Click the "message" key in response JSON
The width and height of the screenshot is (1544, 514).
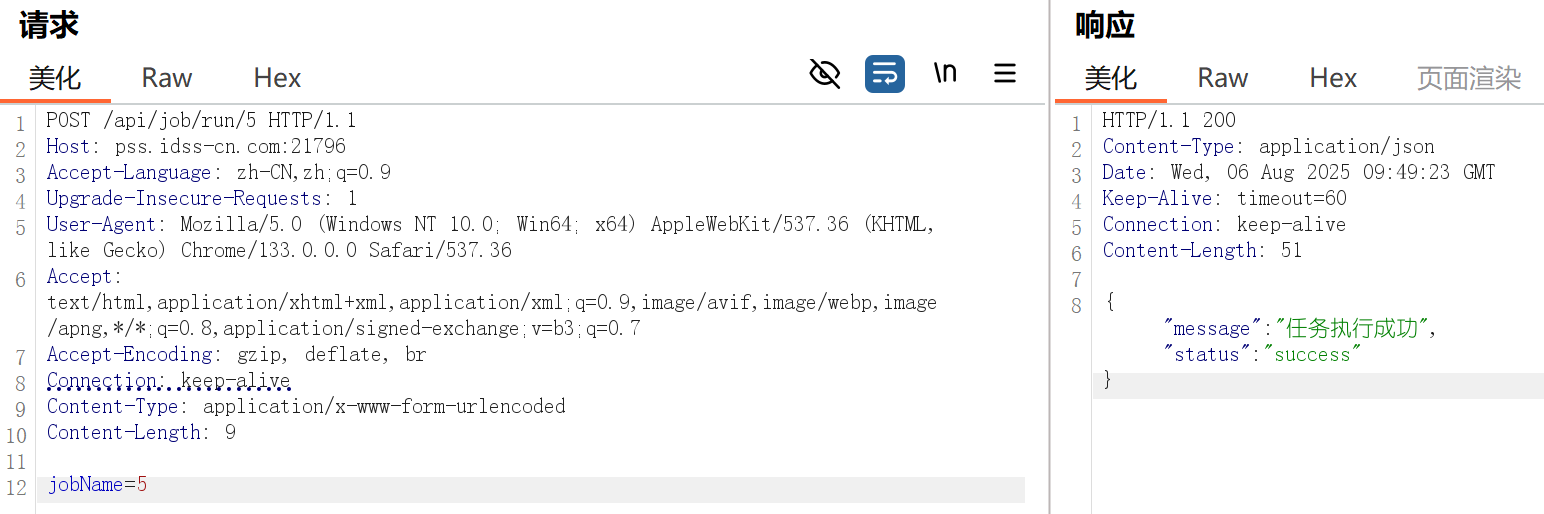(1212, 329)
